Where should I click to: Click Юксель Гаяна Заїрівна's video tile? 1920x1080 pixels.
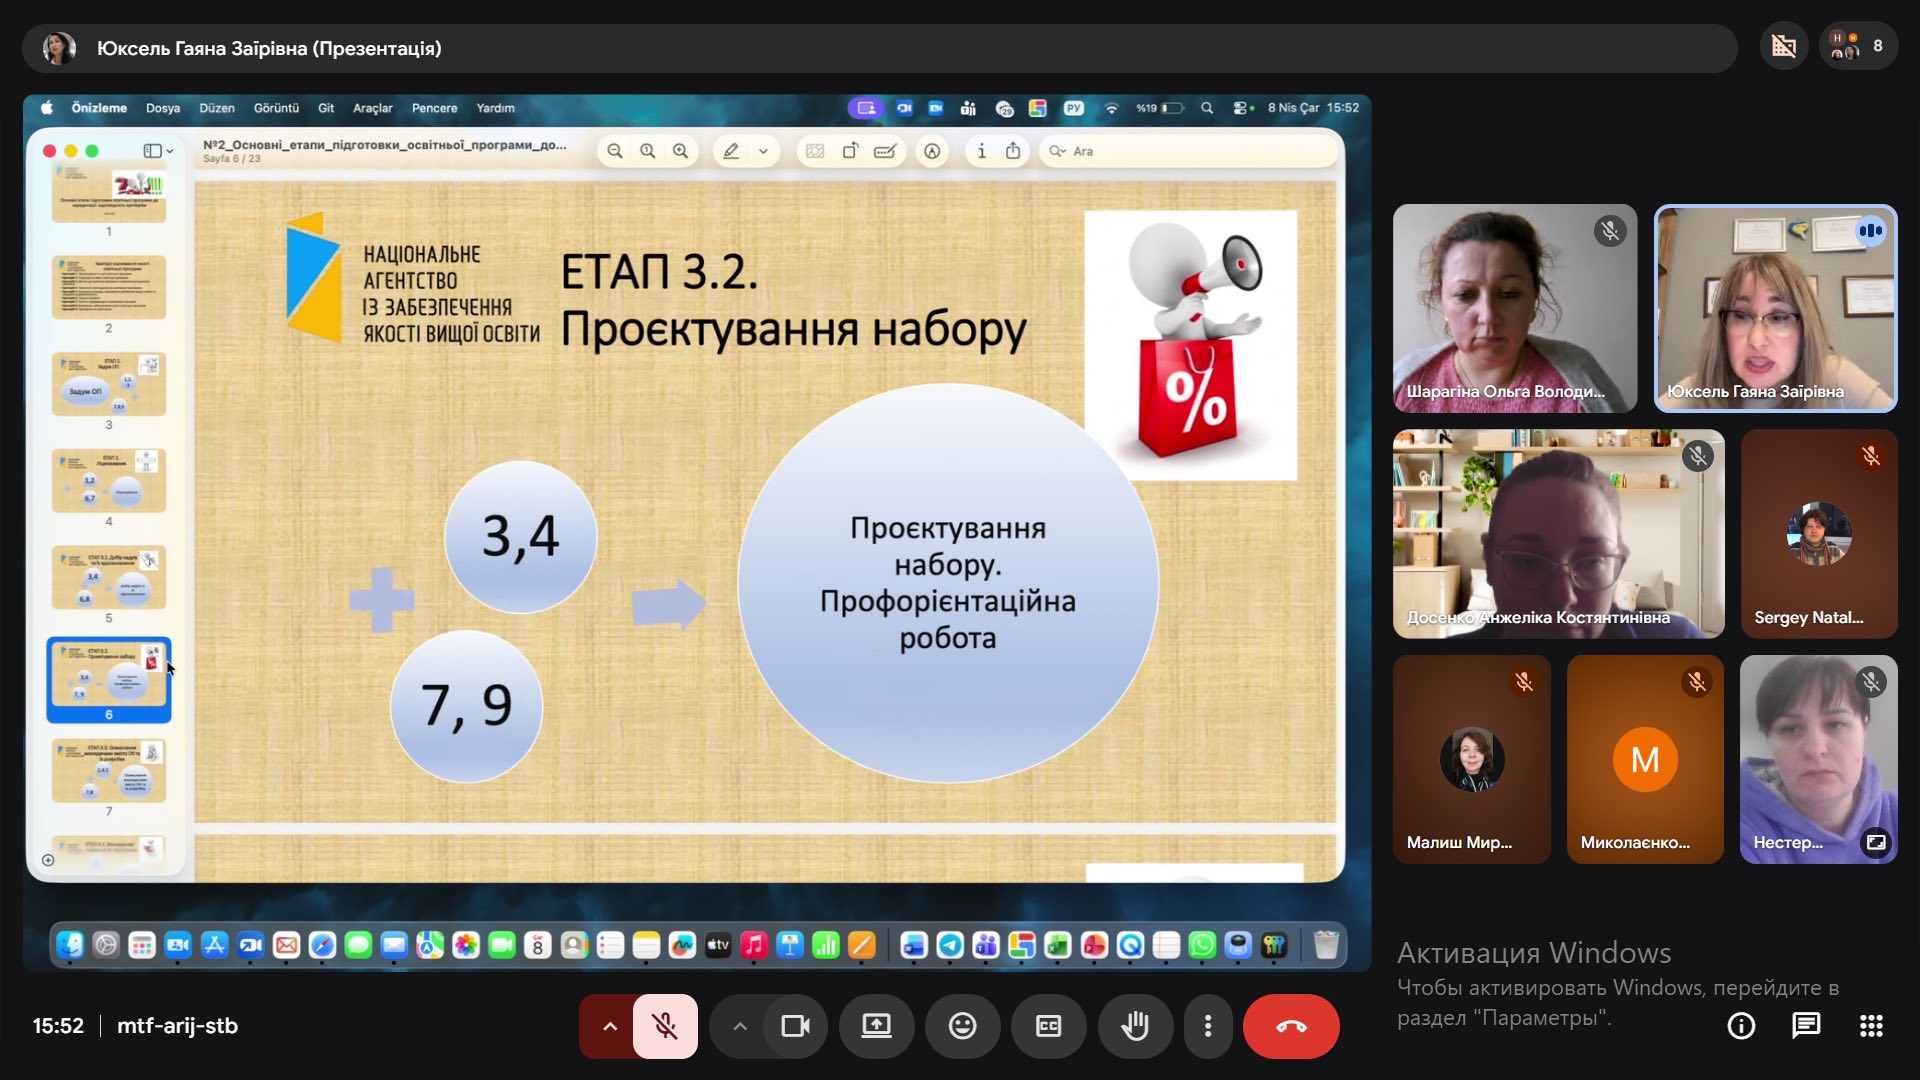click(1775, 308)
